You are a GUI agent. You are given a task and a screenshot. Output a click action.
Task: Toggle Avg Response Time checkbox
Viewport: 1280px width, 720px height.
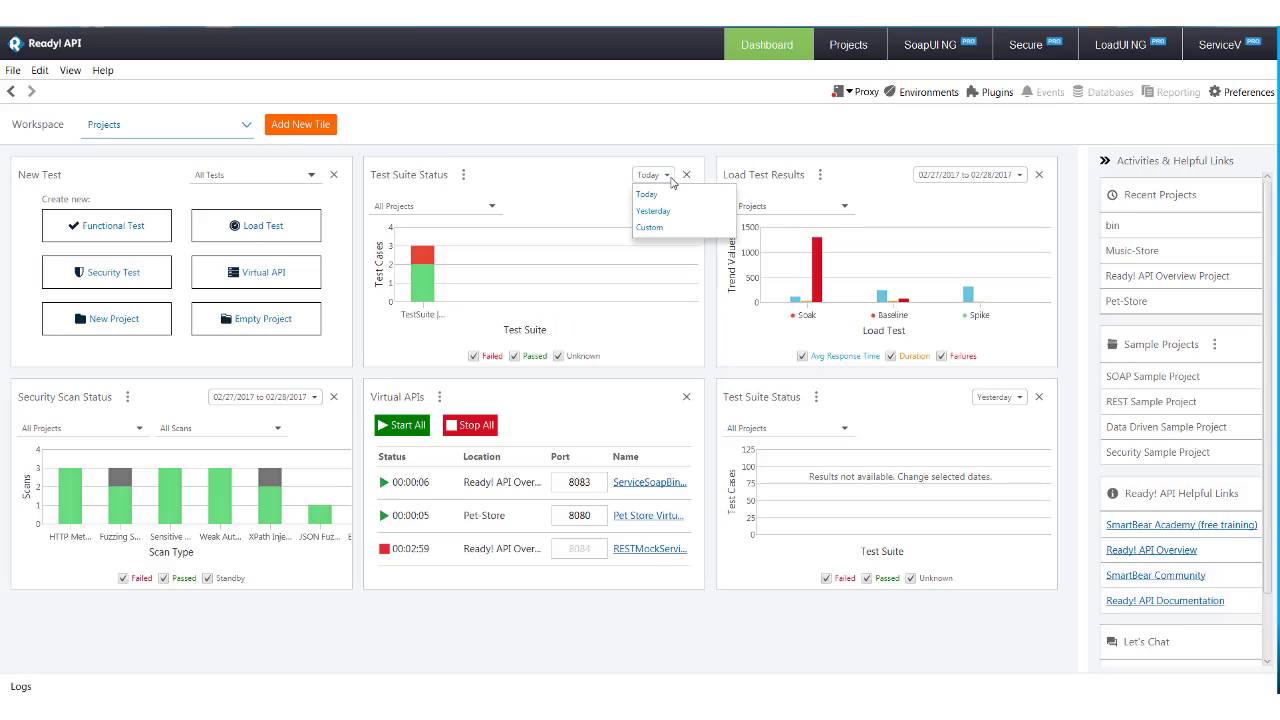coord(802,356)
